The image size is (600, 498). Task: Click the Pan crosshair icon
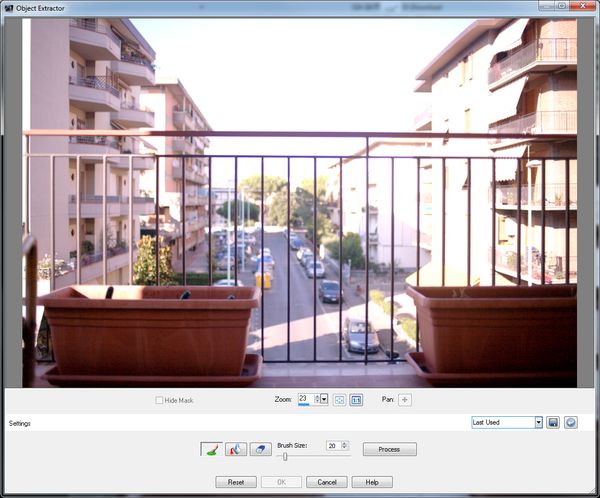pyautogui.click(x=405, y=400)
